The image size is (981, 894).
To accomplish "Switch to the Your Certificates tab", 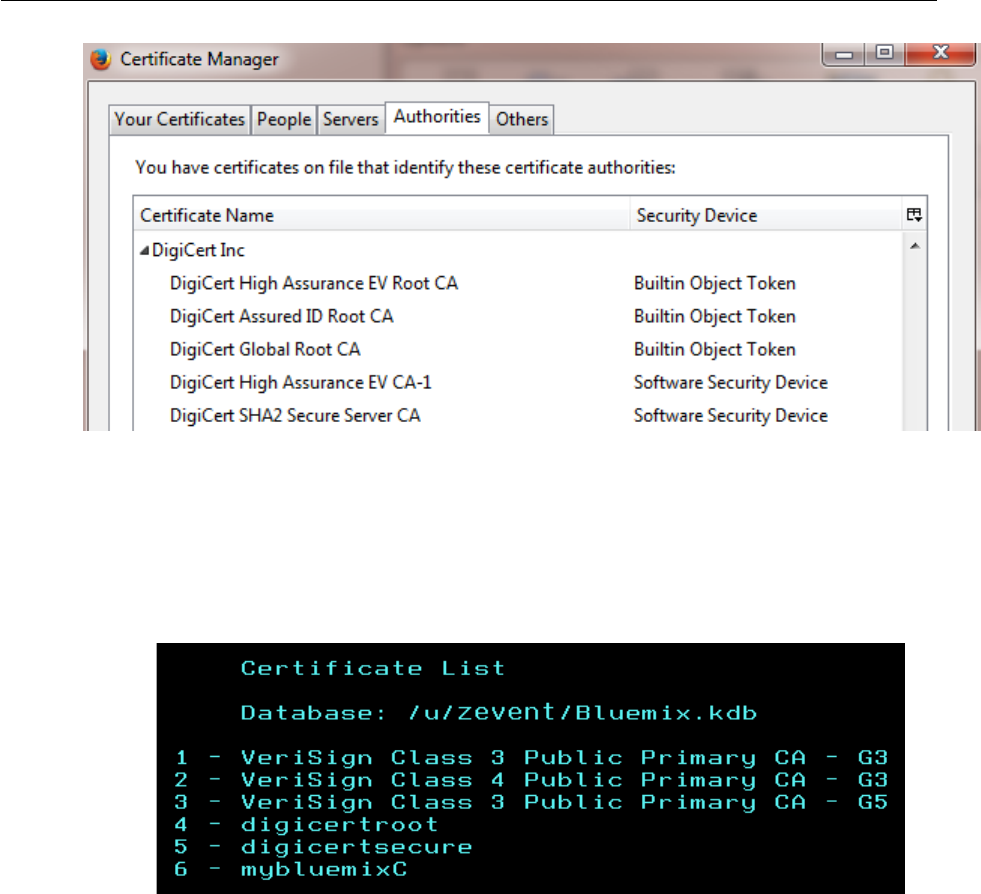I will coord(180,119).
